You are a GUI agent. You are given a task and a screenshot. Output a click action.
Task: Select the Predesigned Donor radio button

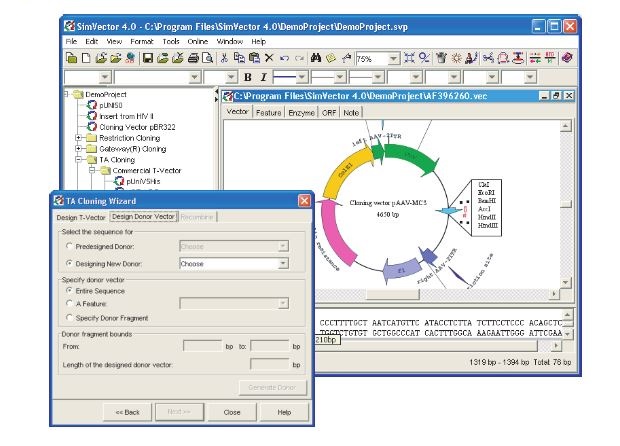[x=68, y=245]
